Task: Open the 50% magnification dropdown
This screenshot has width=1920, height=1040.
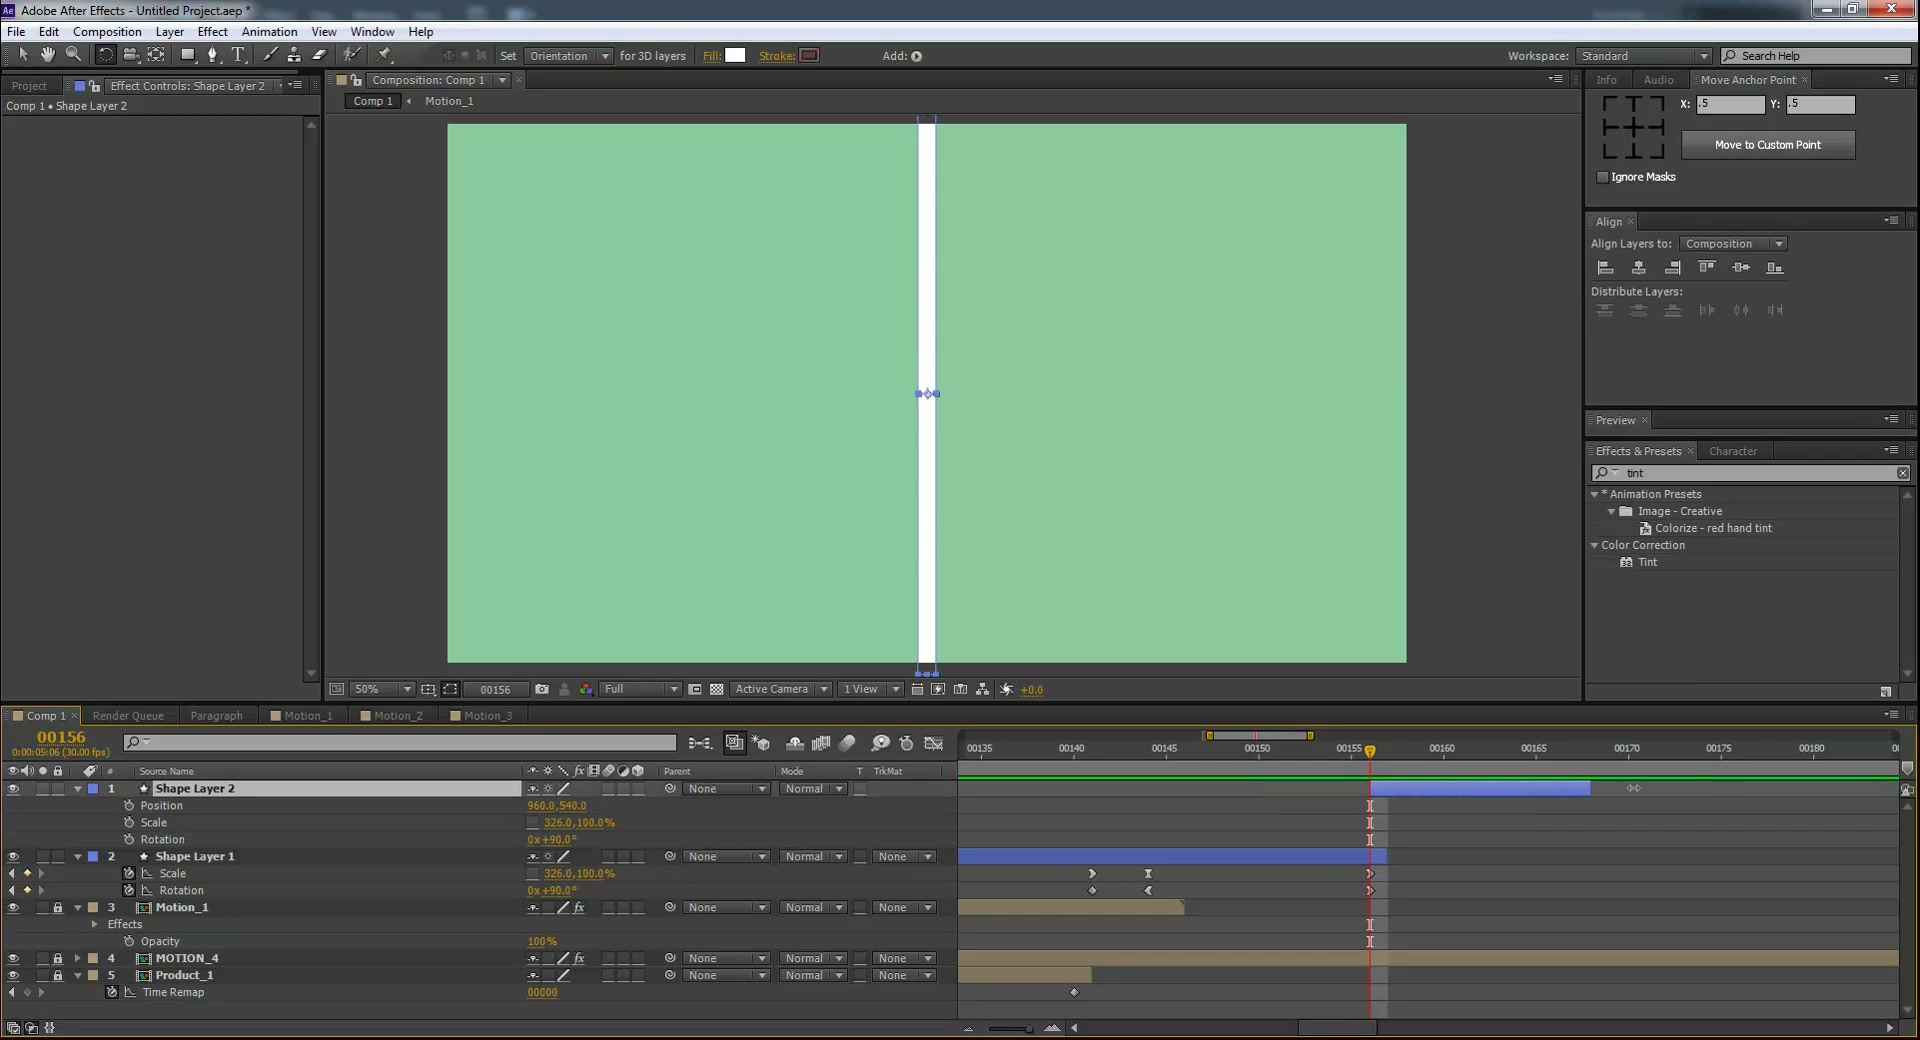Action: click(x=383, y=689)
